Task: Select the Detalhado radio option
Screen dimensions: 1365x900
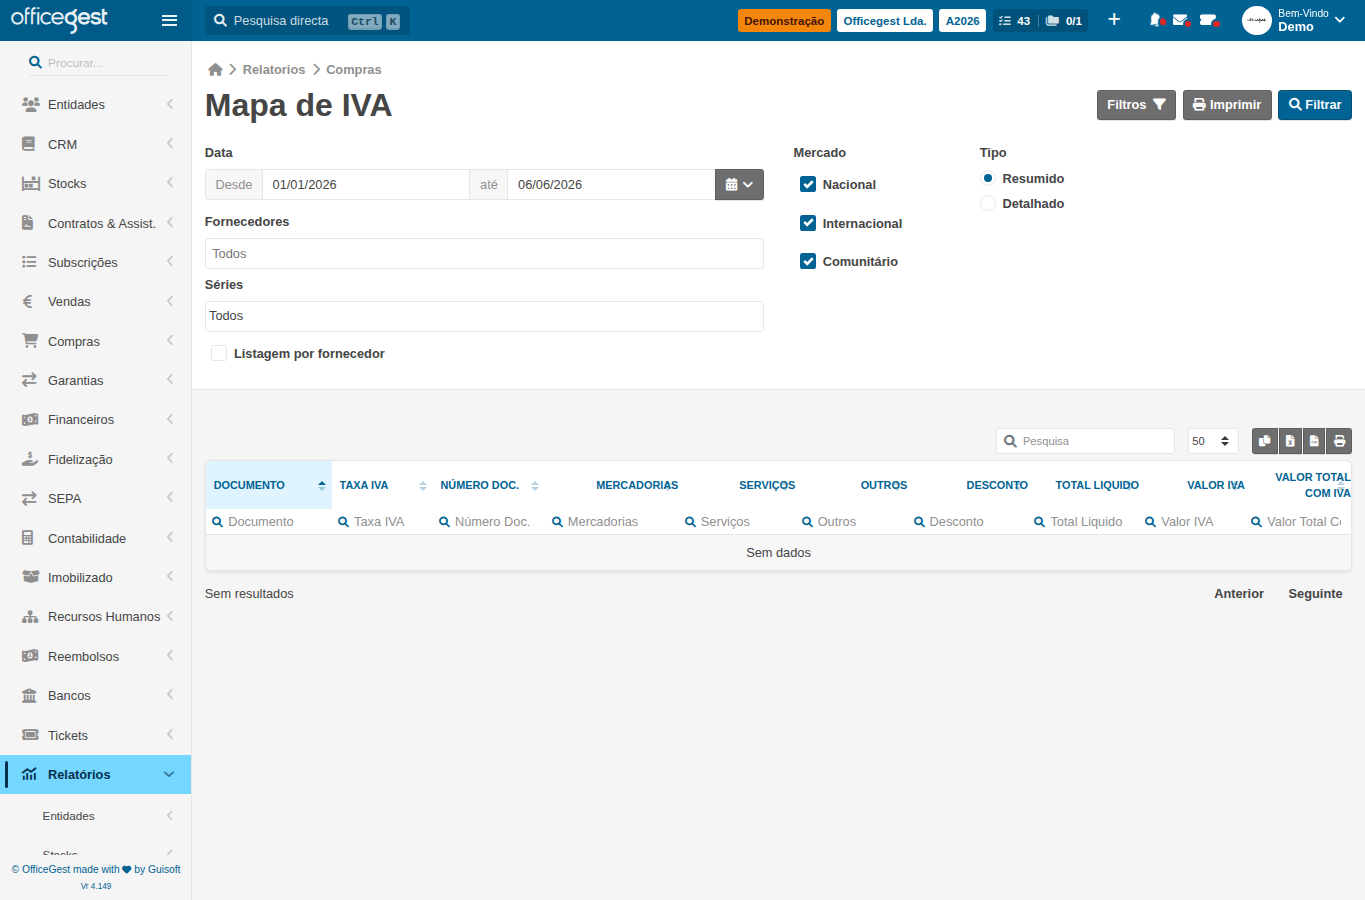Action: point(988,203)
